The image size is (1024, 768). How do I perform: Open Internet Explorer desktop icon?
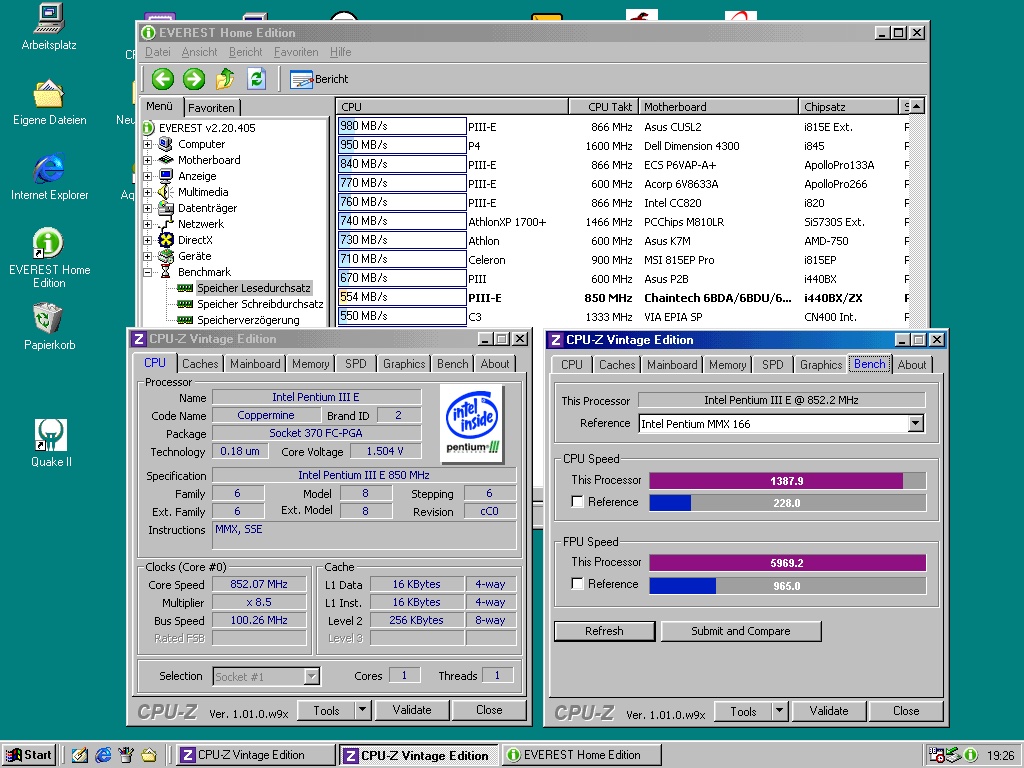tap(49, 170)
